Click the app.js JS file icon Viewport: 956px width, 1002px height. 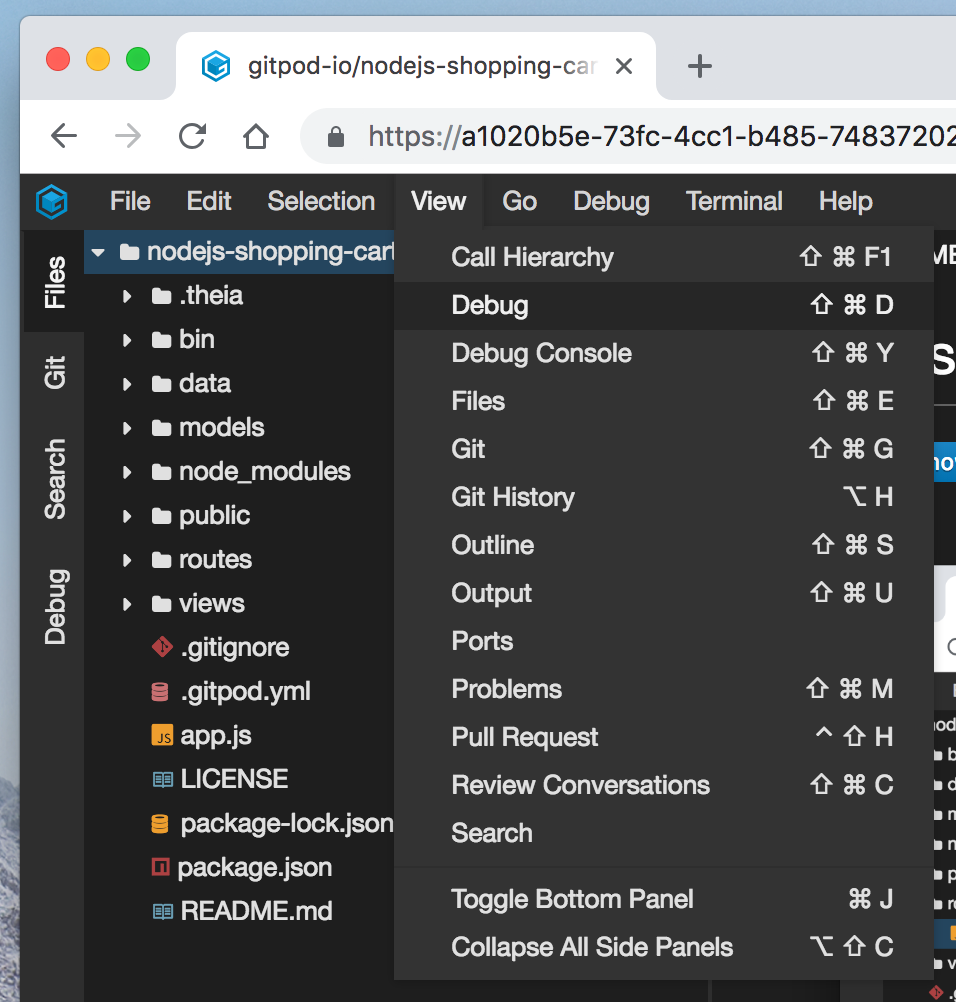pyautogui.click(x=161, y=736)
